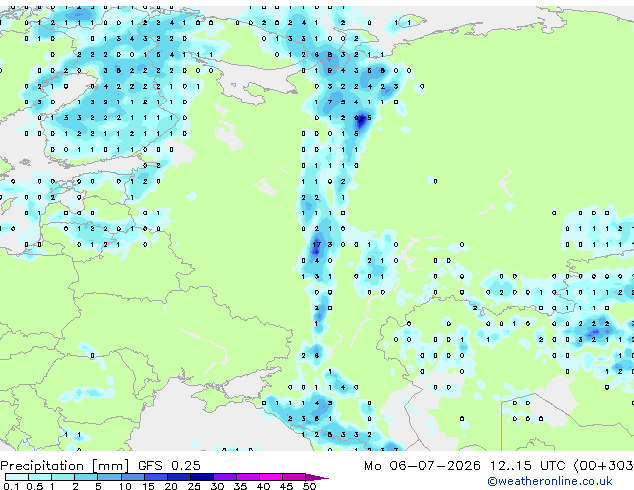Click the legend label '30'
This screenshot has height=490, width=634.
[217, 486]
